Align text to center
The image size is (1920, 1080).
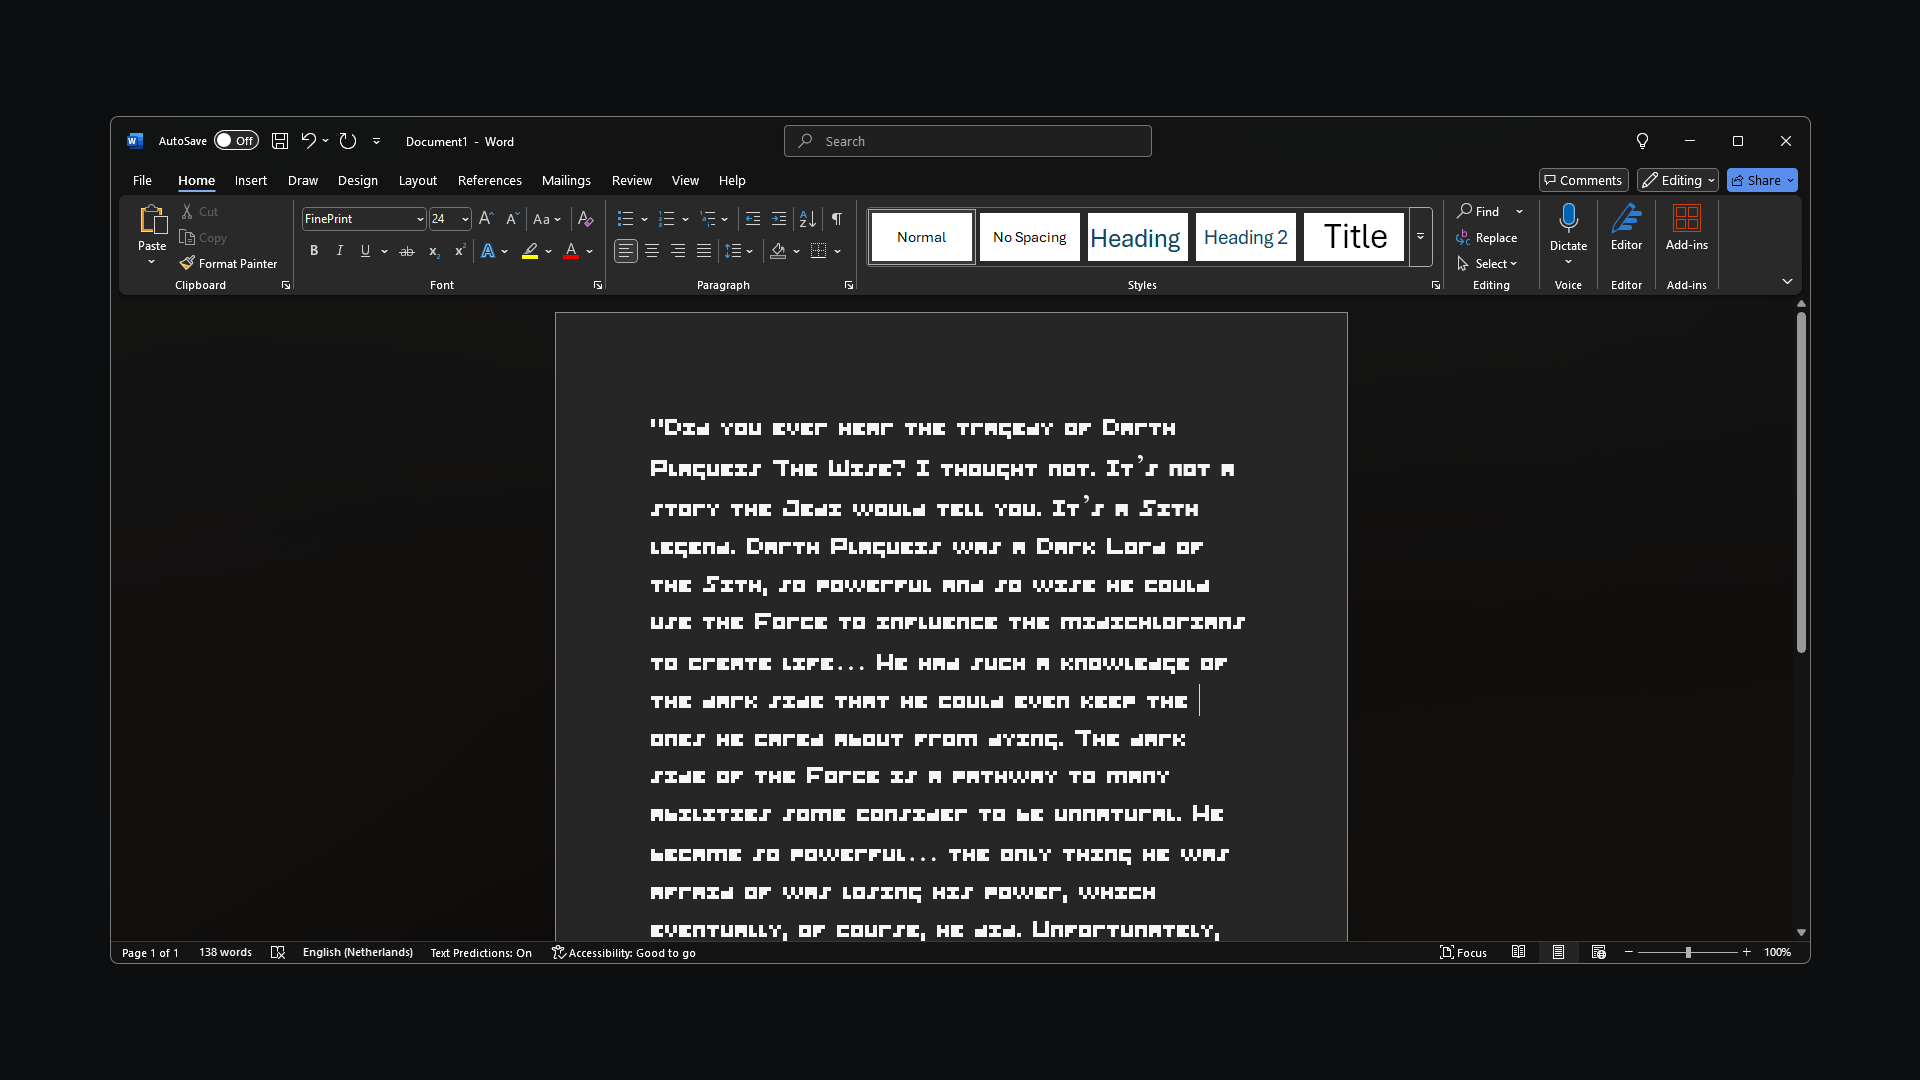pos(652,251)
